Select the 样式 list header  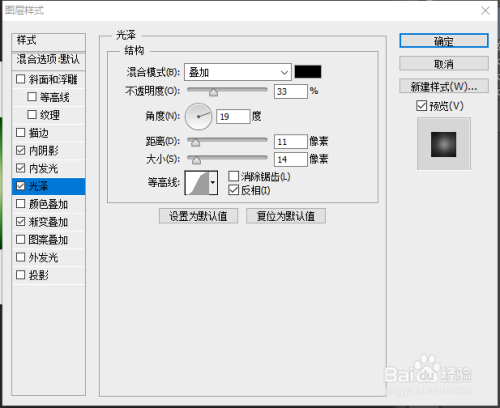[x=48, y=42]
